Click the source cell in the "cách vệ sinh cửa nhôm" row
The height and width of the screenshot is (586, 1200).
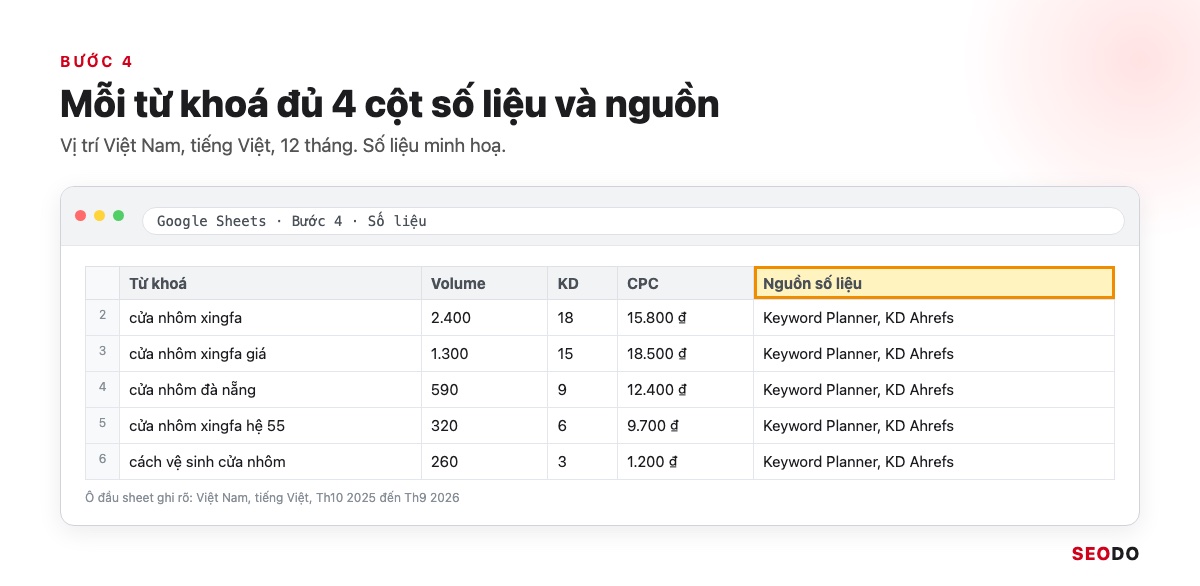pos(934,462)
